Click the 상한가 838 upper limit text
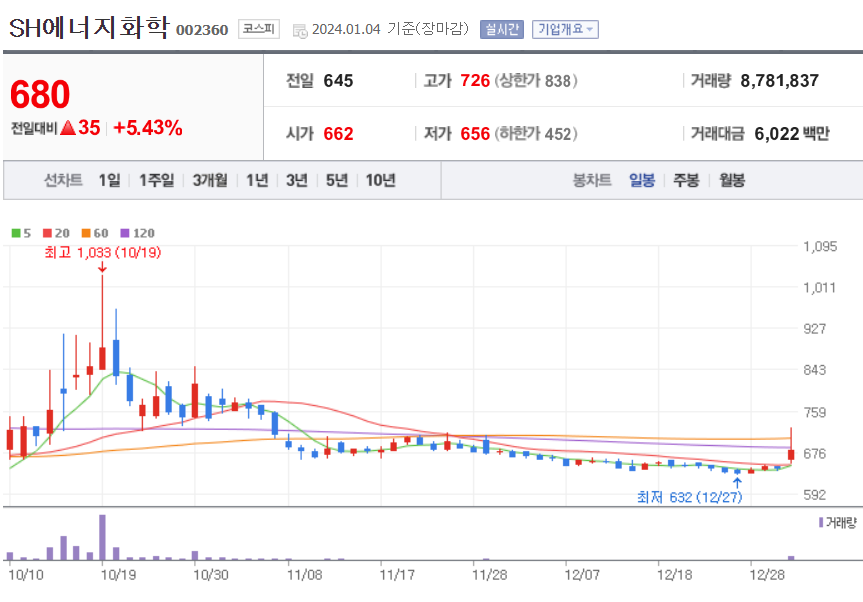This screenshot has width=863, height=602. pos(536,81)
